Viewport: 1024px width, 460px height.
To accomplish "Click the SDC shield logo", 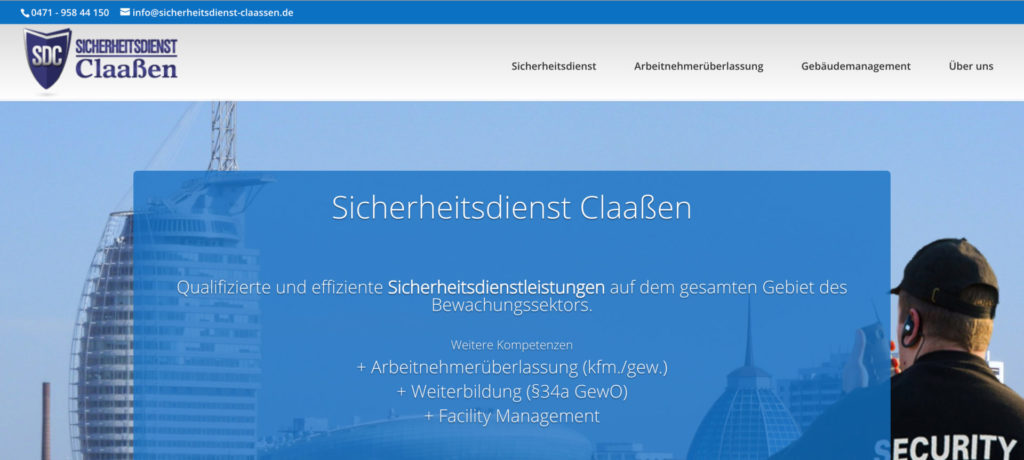I will [x=48, y=58].
